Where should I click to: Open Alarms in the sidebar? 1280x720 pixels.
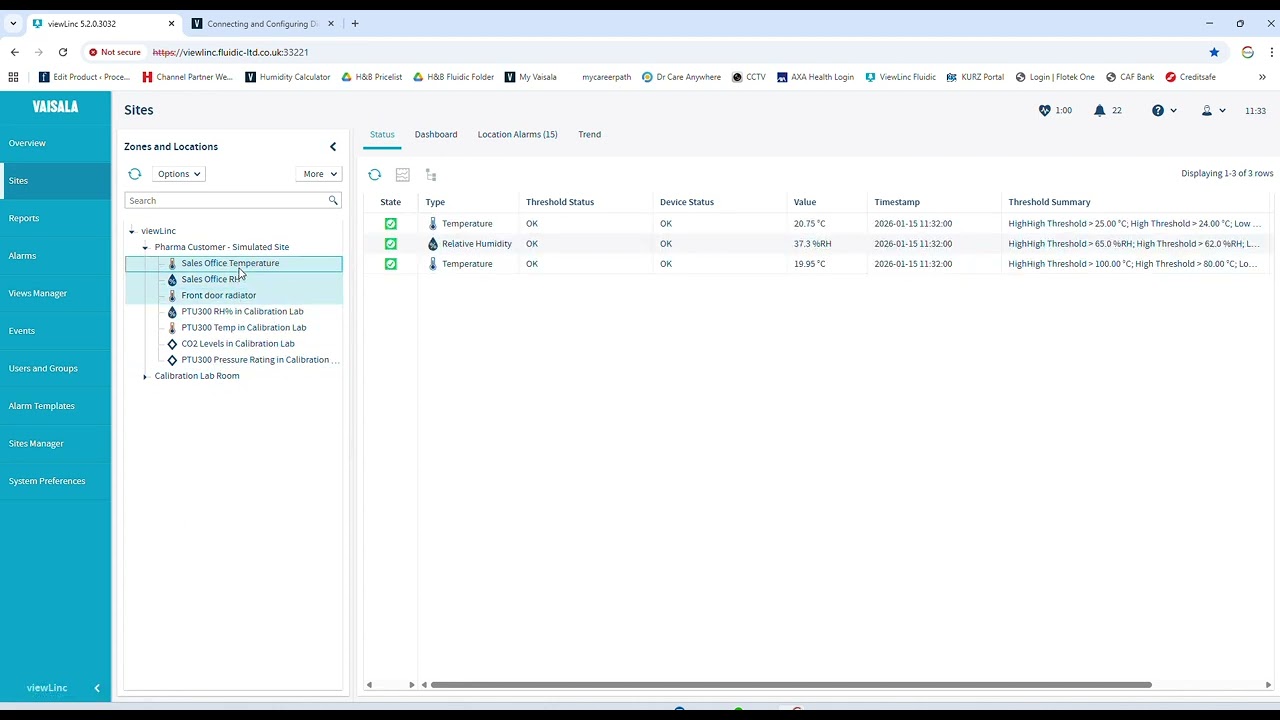point(56,256)
